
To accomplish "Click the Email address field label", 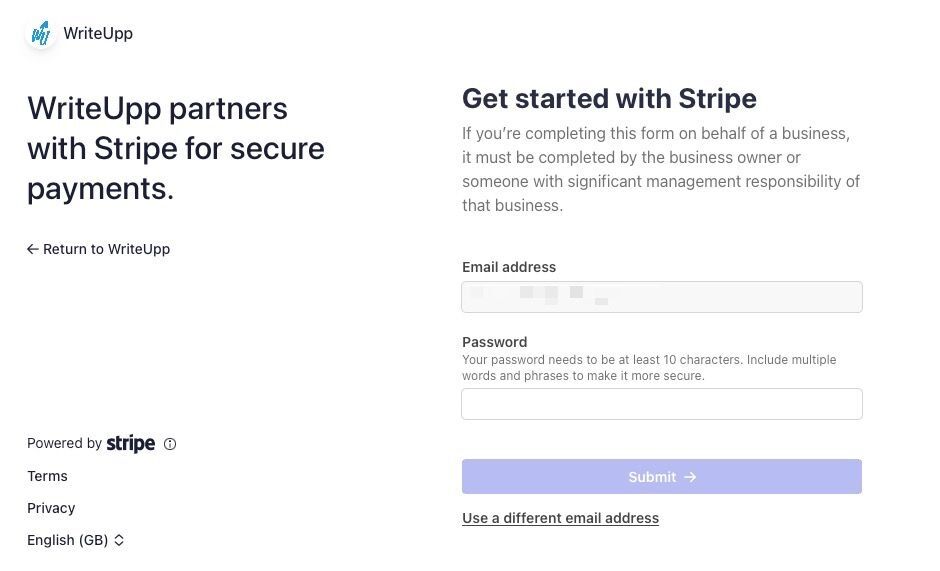I will tap(509, 267).
